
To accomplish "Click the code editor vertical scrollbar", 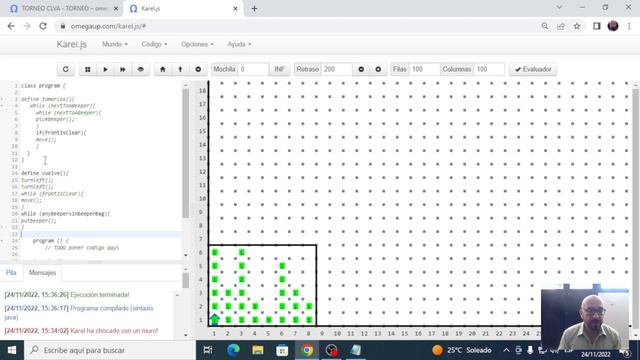I will (186, 153).
